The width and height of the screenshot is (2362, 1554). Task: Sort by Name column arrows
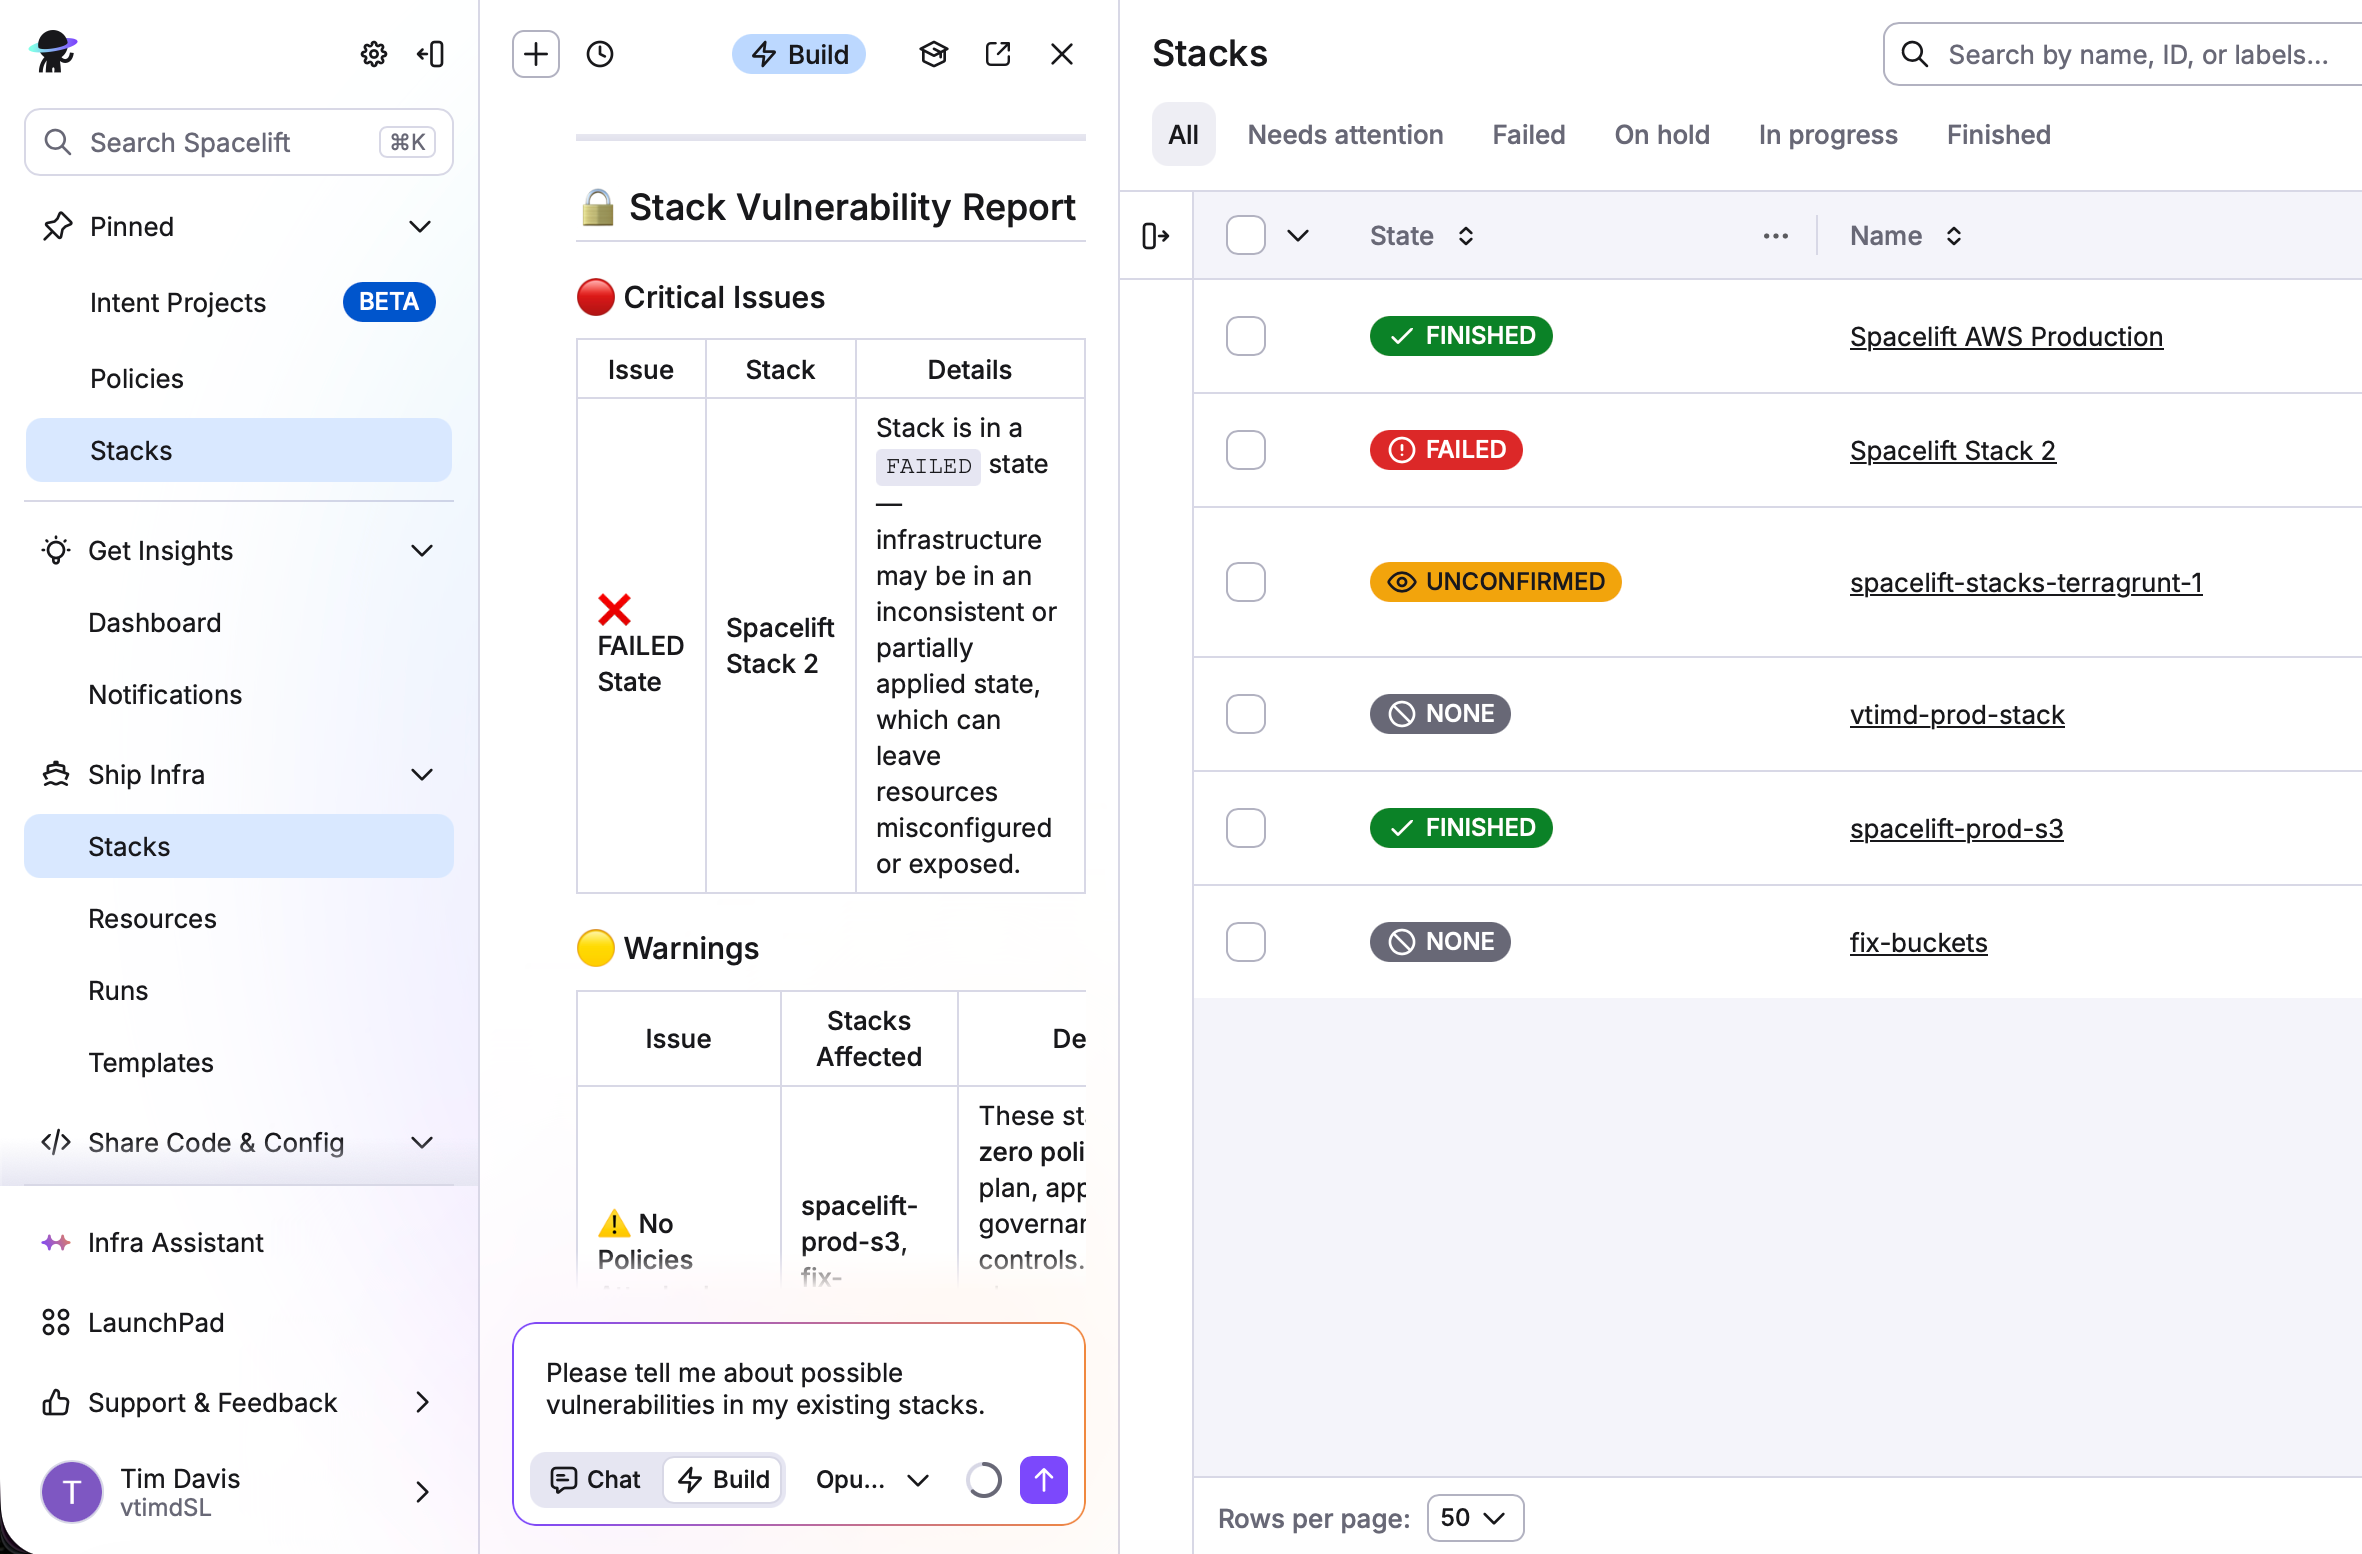point(1954,236)
